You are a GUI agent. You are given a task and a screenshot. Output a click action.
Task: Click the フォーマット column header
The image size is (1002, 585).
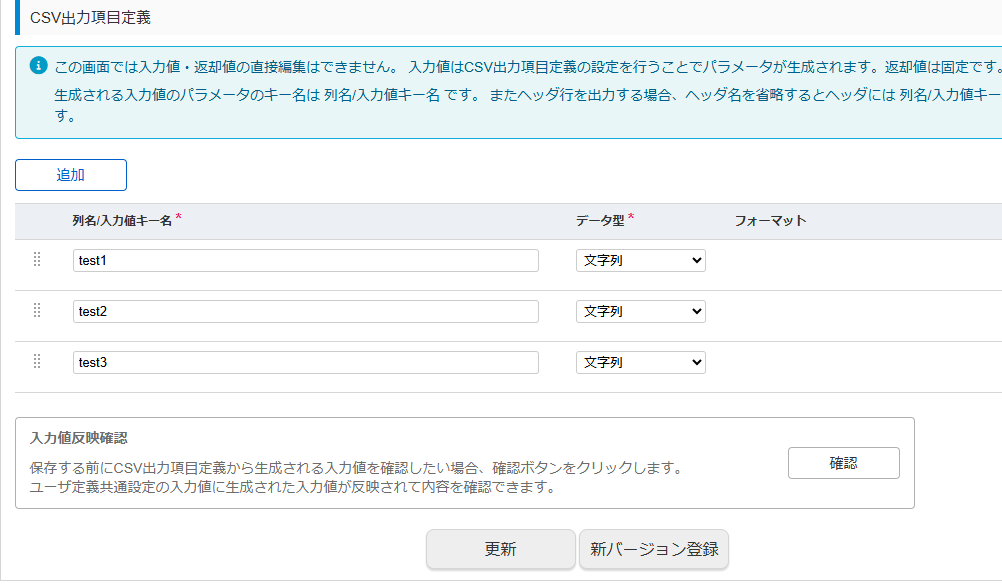tap(770, 220)
